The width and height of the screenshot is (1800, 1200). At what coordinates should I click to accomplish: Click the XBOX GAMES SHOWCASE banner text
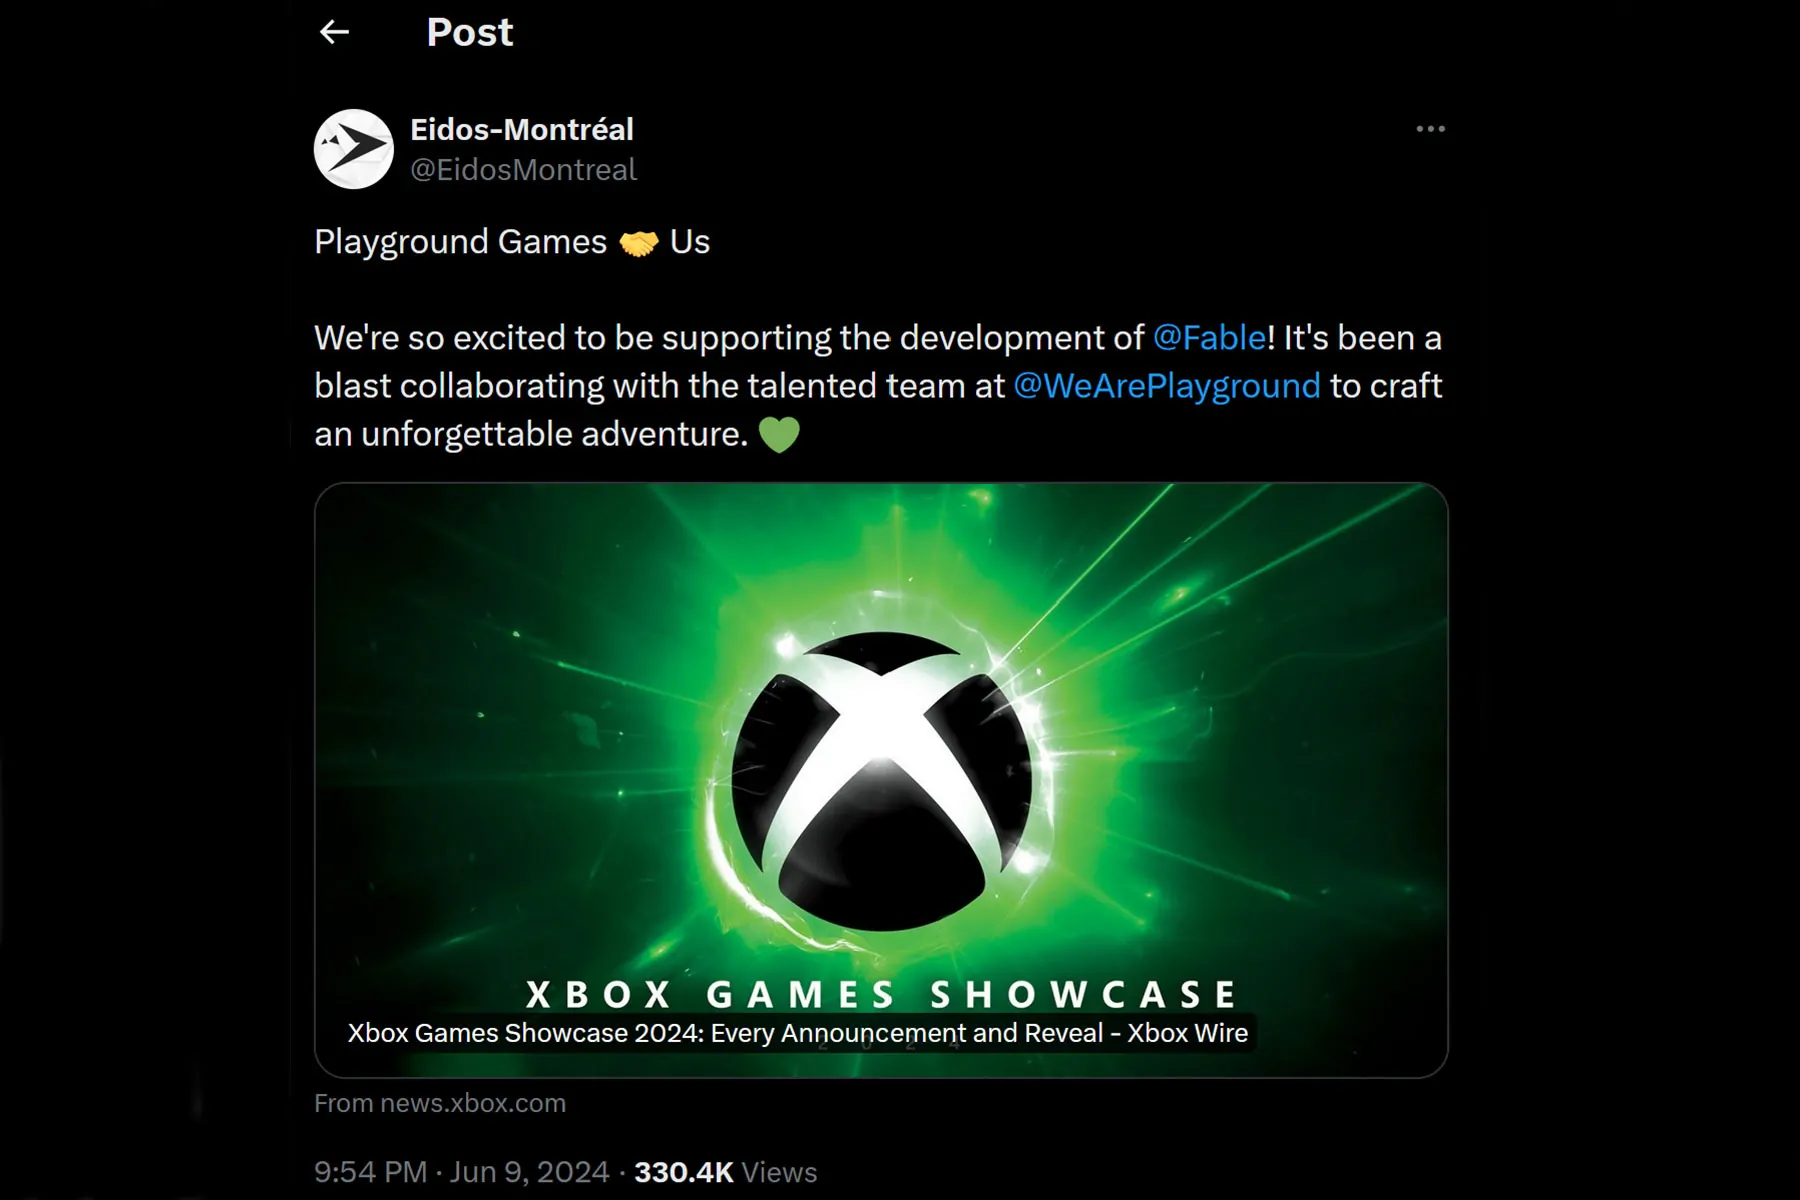881,994
